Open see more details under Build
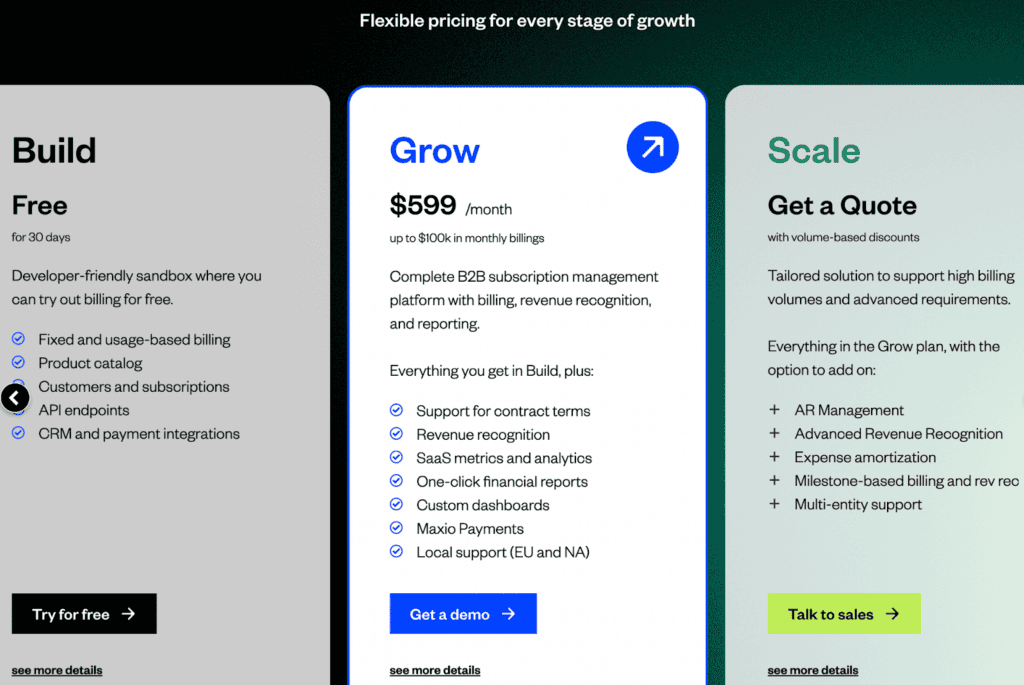Screen dimensions: 1024x685 click(x=57, y=670)
